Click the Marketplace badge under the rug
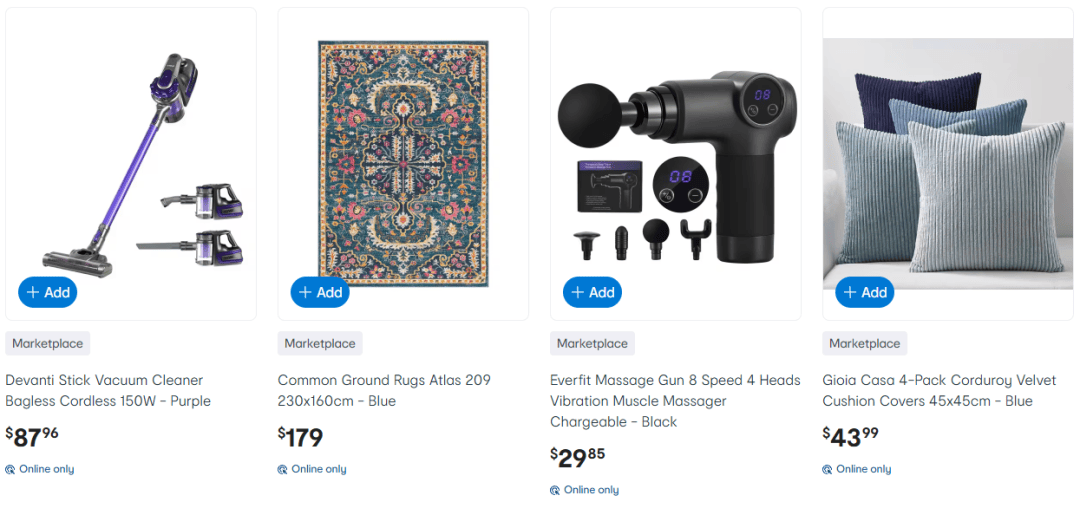Viewport: 1080px width, 515px height. (x=320, y=344)
